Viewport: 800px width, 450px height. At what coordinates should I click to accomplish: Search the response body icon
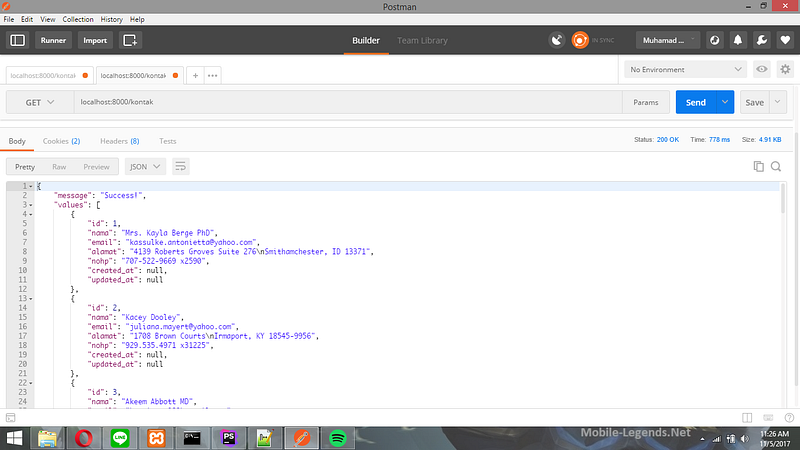(776, 166)
